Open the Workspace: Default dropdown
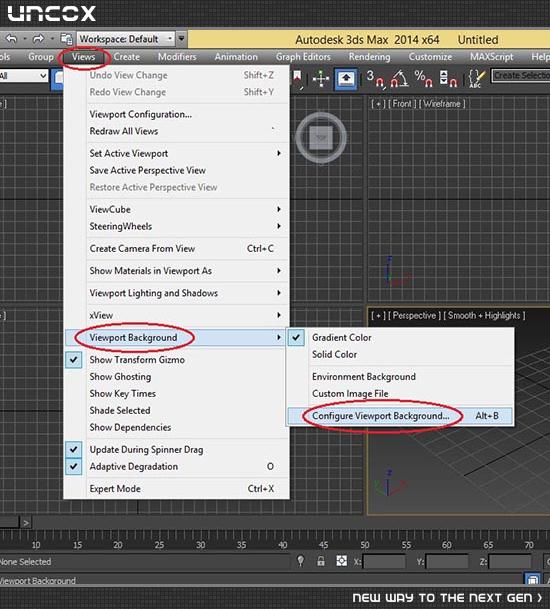This screenshot has width=550, height=609. (x=126, y=39)
